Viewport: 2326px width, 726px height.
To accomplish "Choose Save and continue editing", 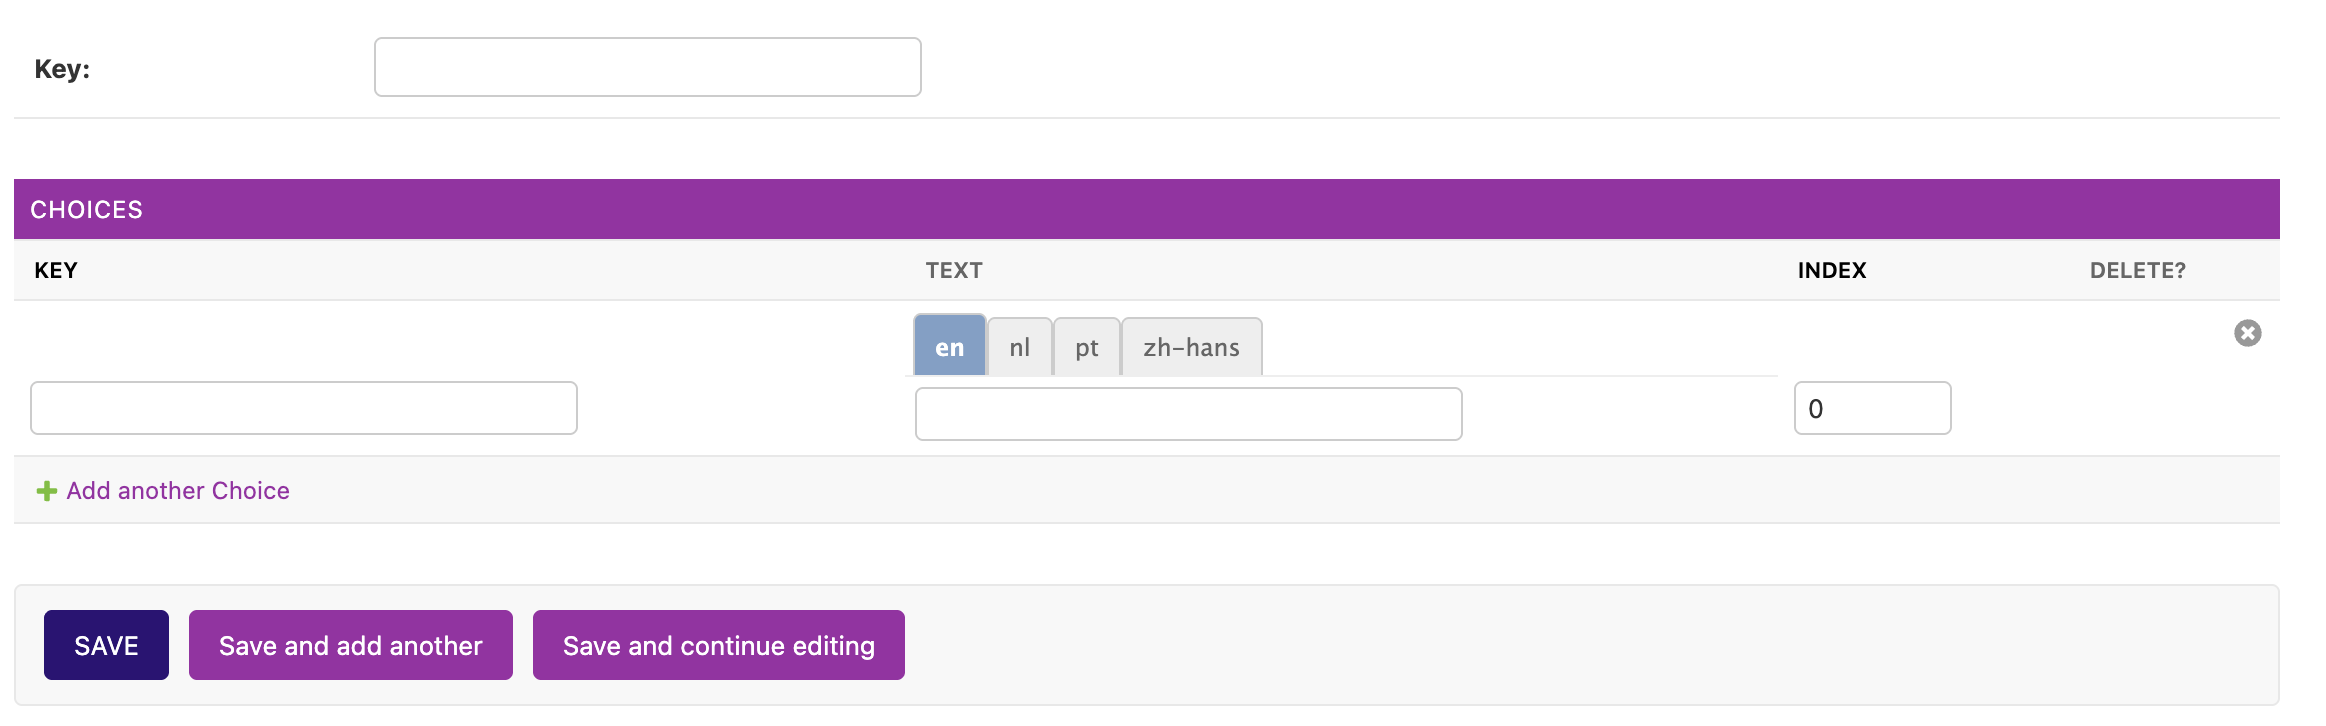I will (718, 645).
